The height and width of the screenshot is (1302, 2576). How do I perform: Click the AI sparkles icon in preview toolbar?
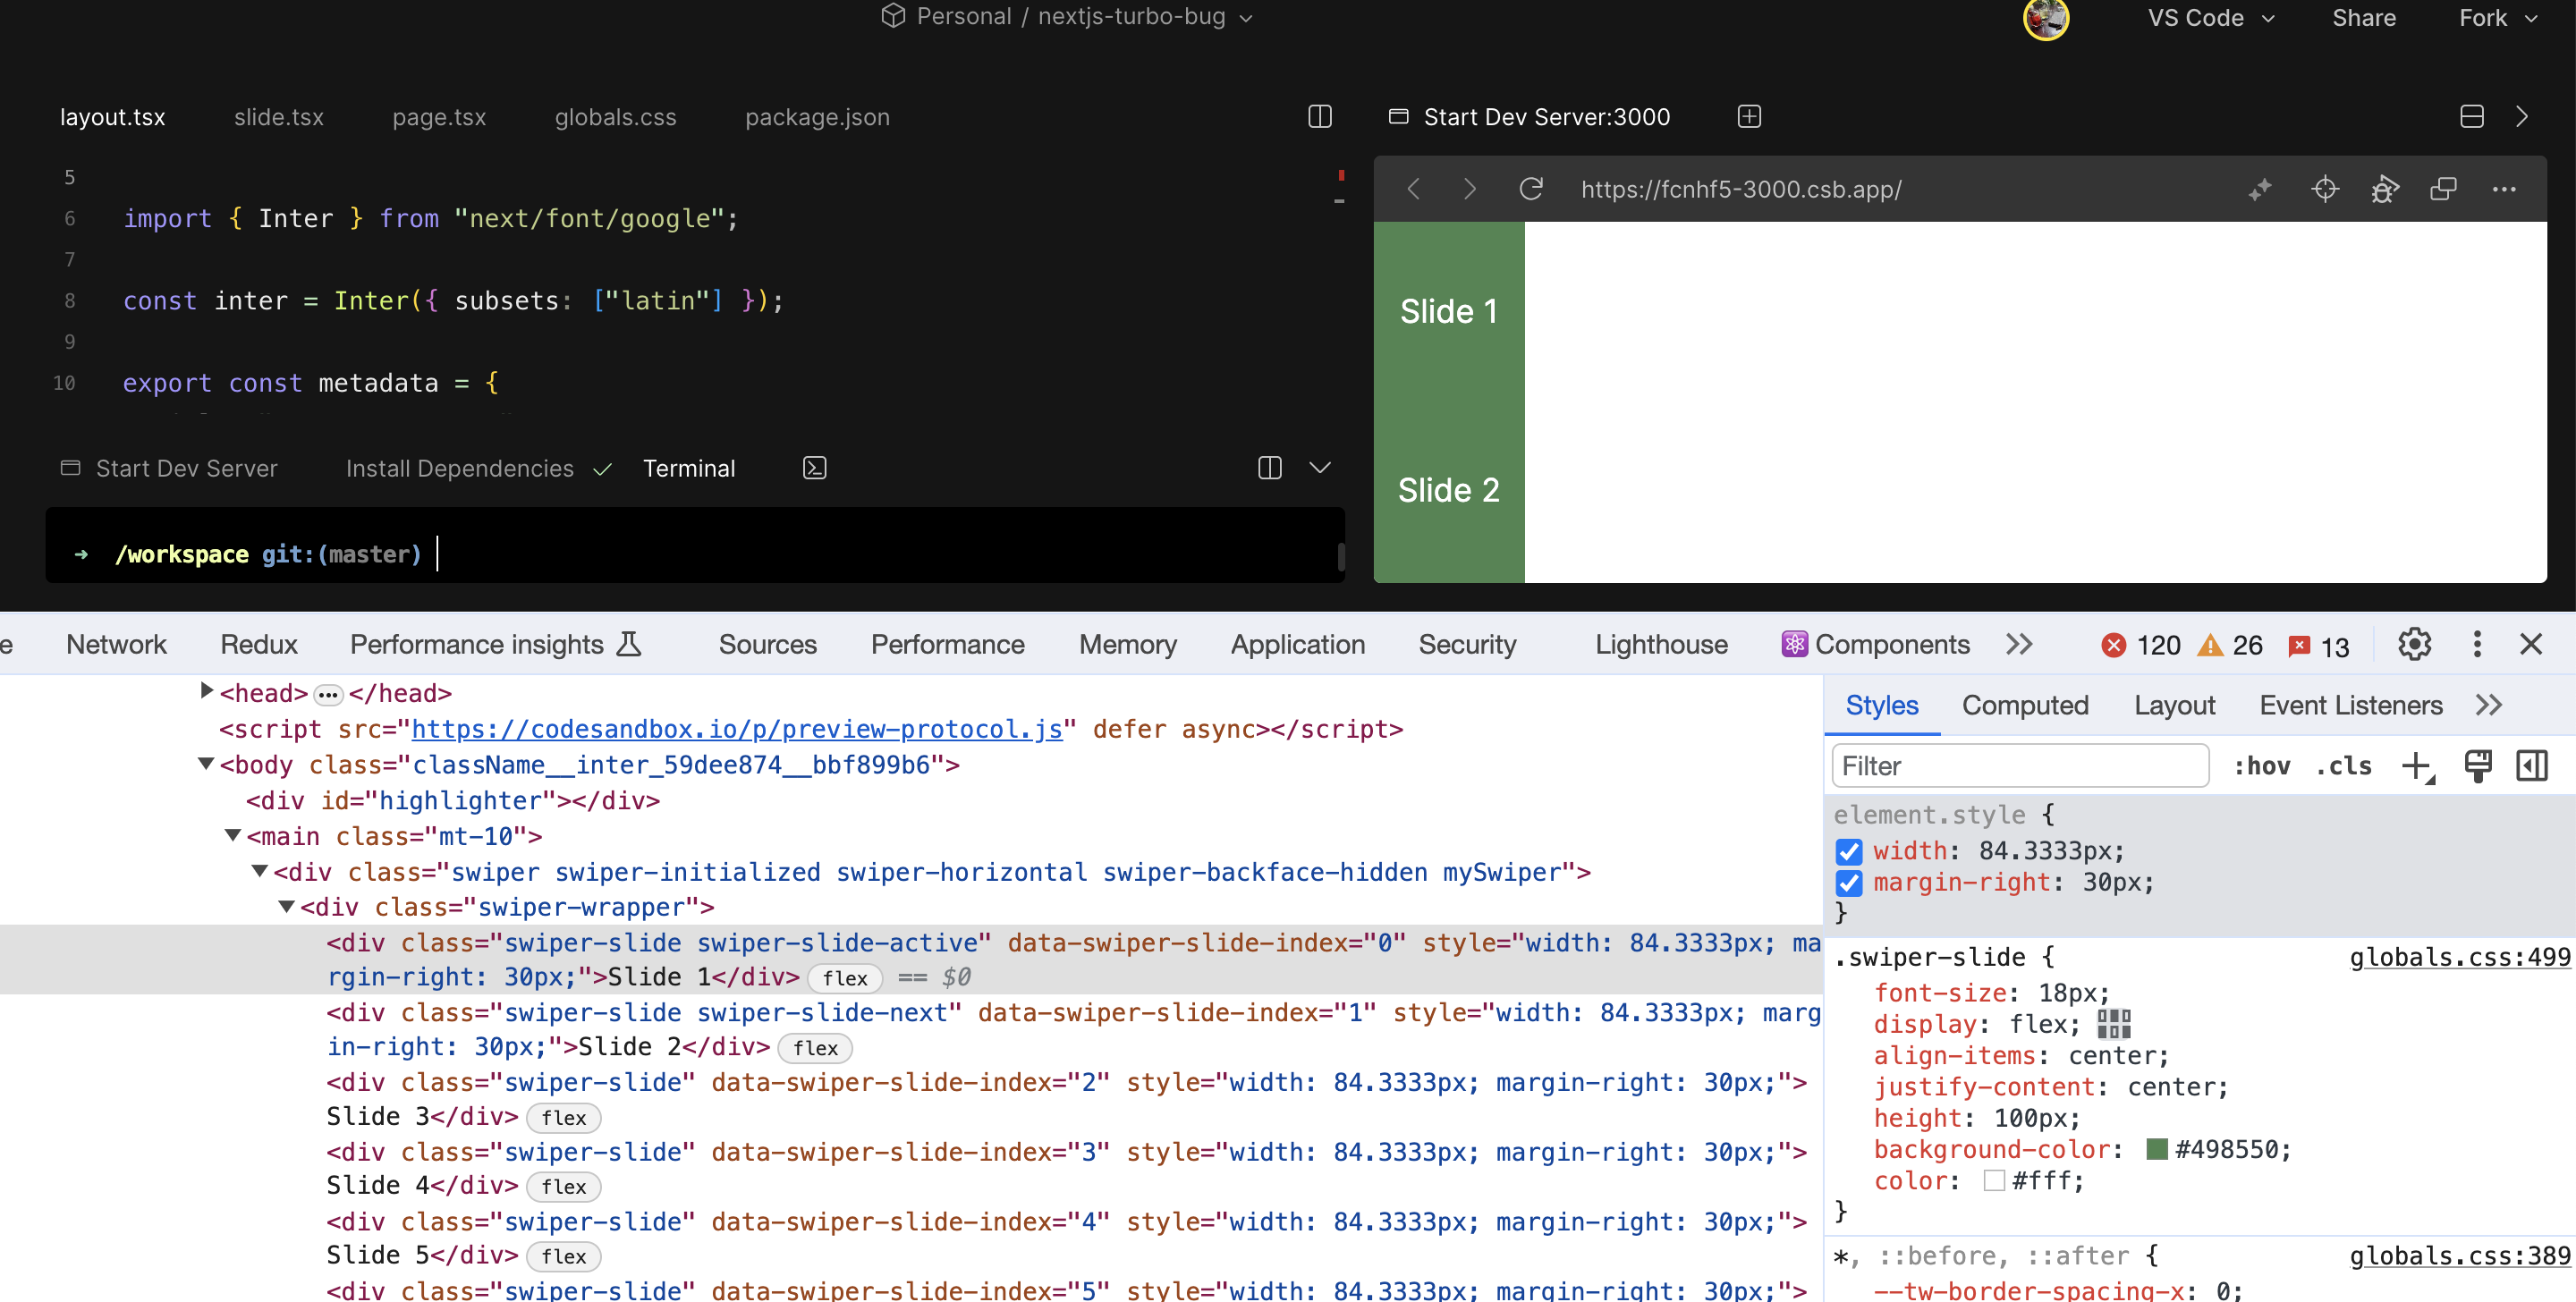coord(2261,188)
